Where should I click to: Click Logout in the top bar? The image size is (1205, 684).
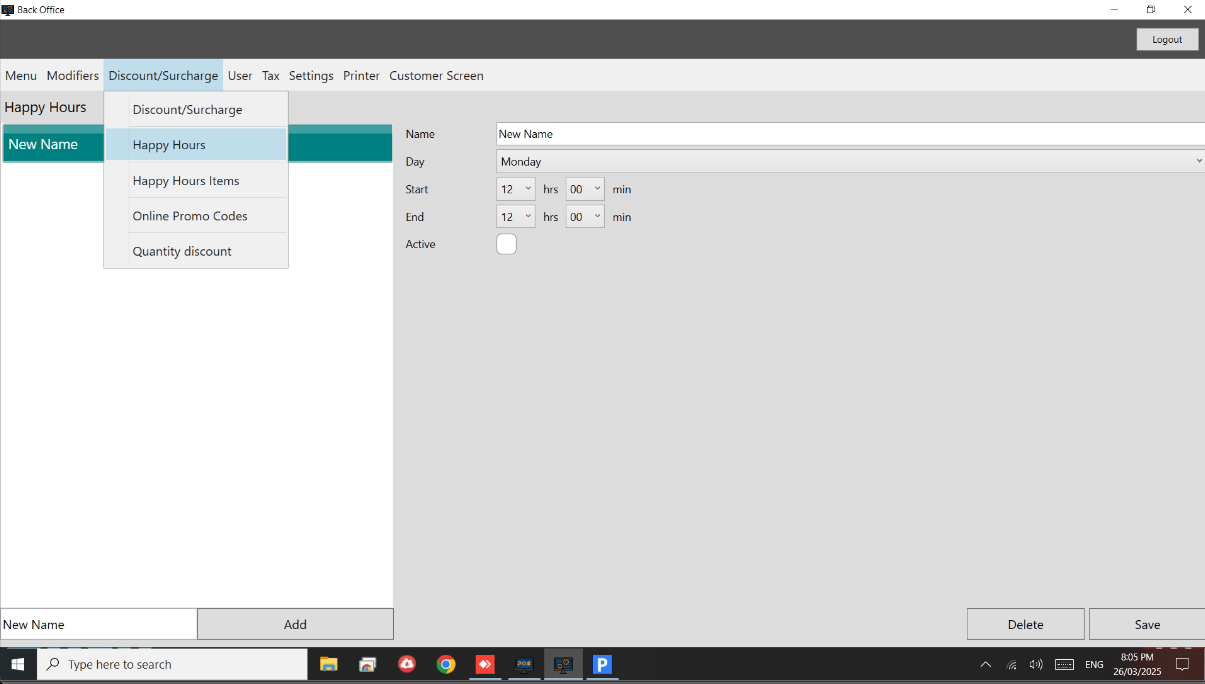click(1167, 39)
